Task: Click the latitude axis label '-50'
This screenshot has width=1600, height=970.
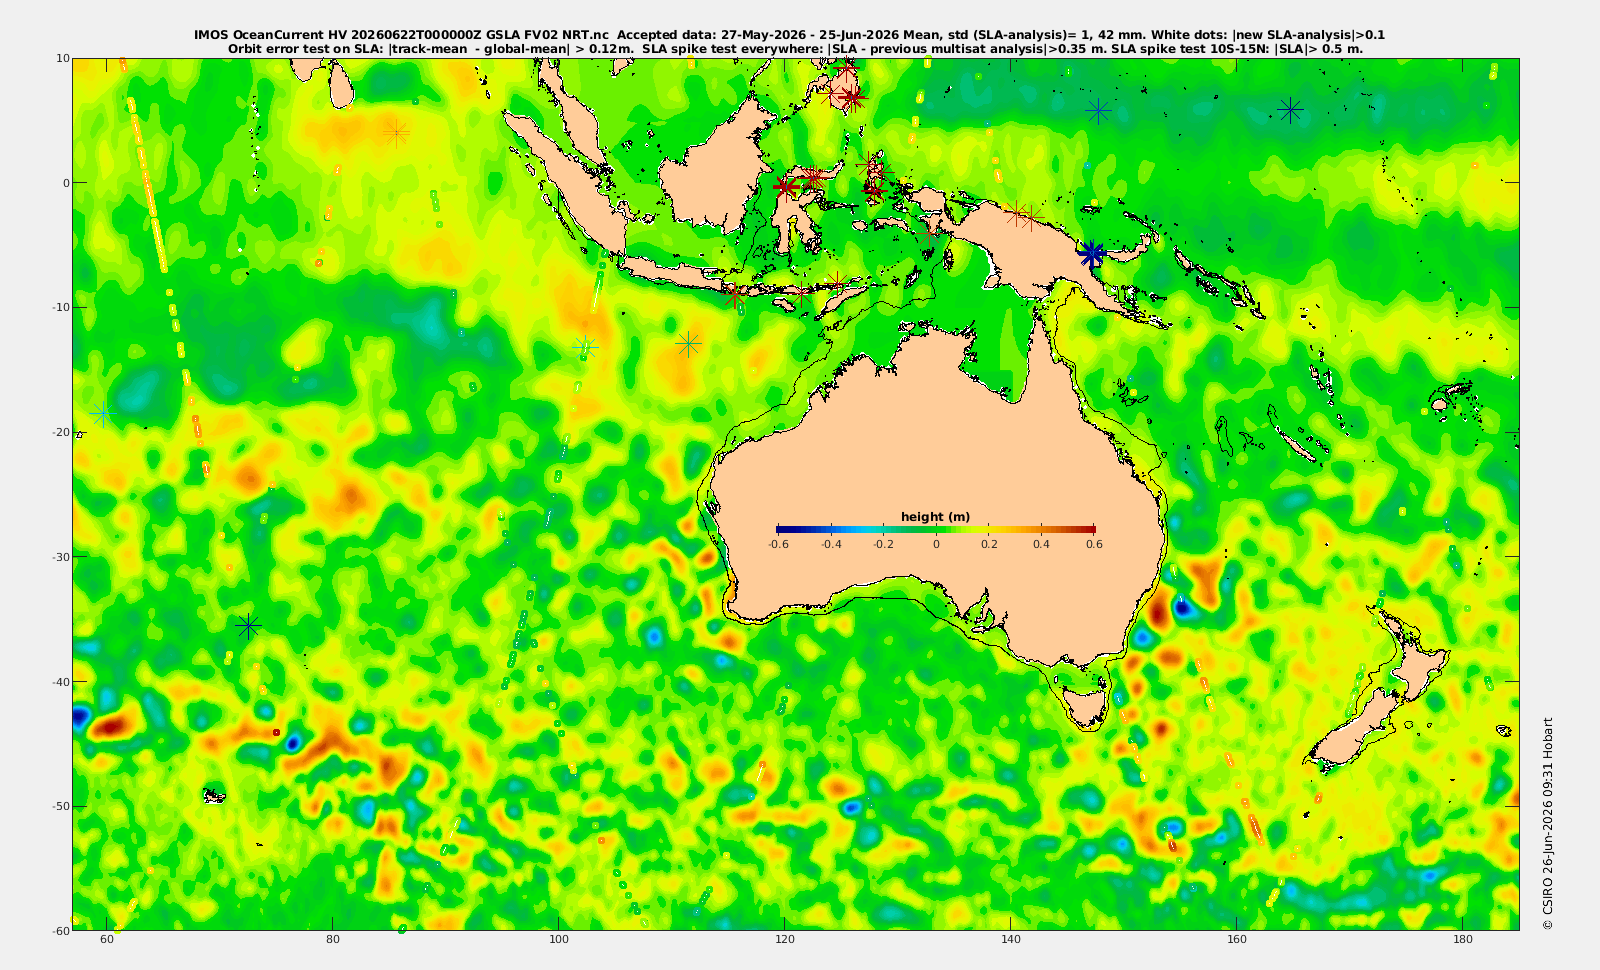Action: [59, 806]
